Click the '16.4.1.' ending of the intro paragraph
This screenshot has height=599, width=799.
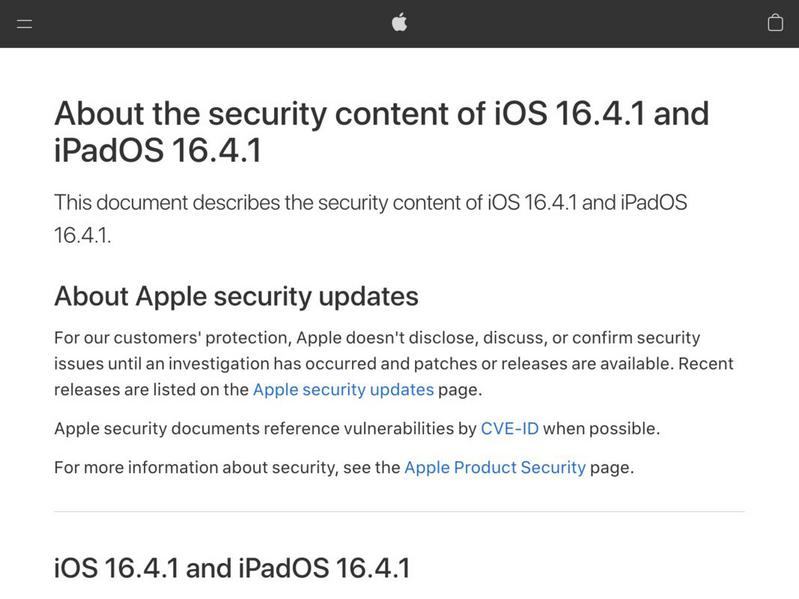[83, 236]
